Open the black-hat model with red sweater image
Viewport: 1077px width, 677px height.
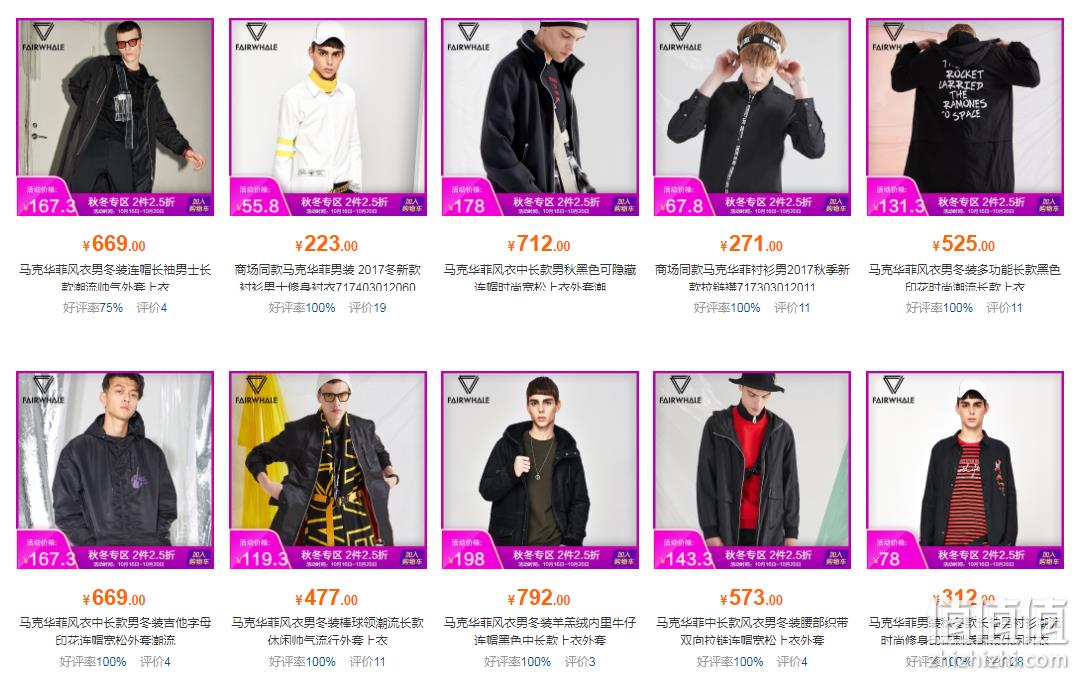[x=752, y=470]
